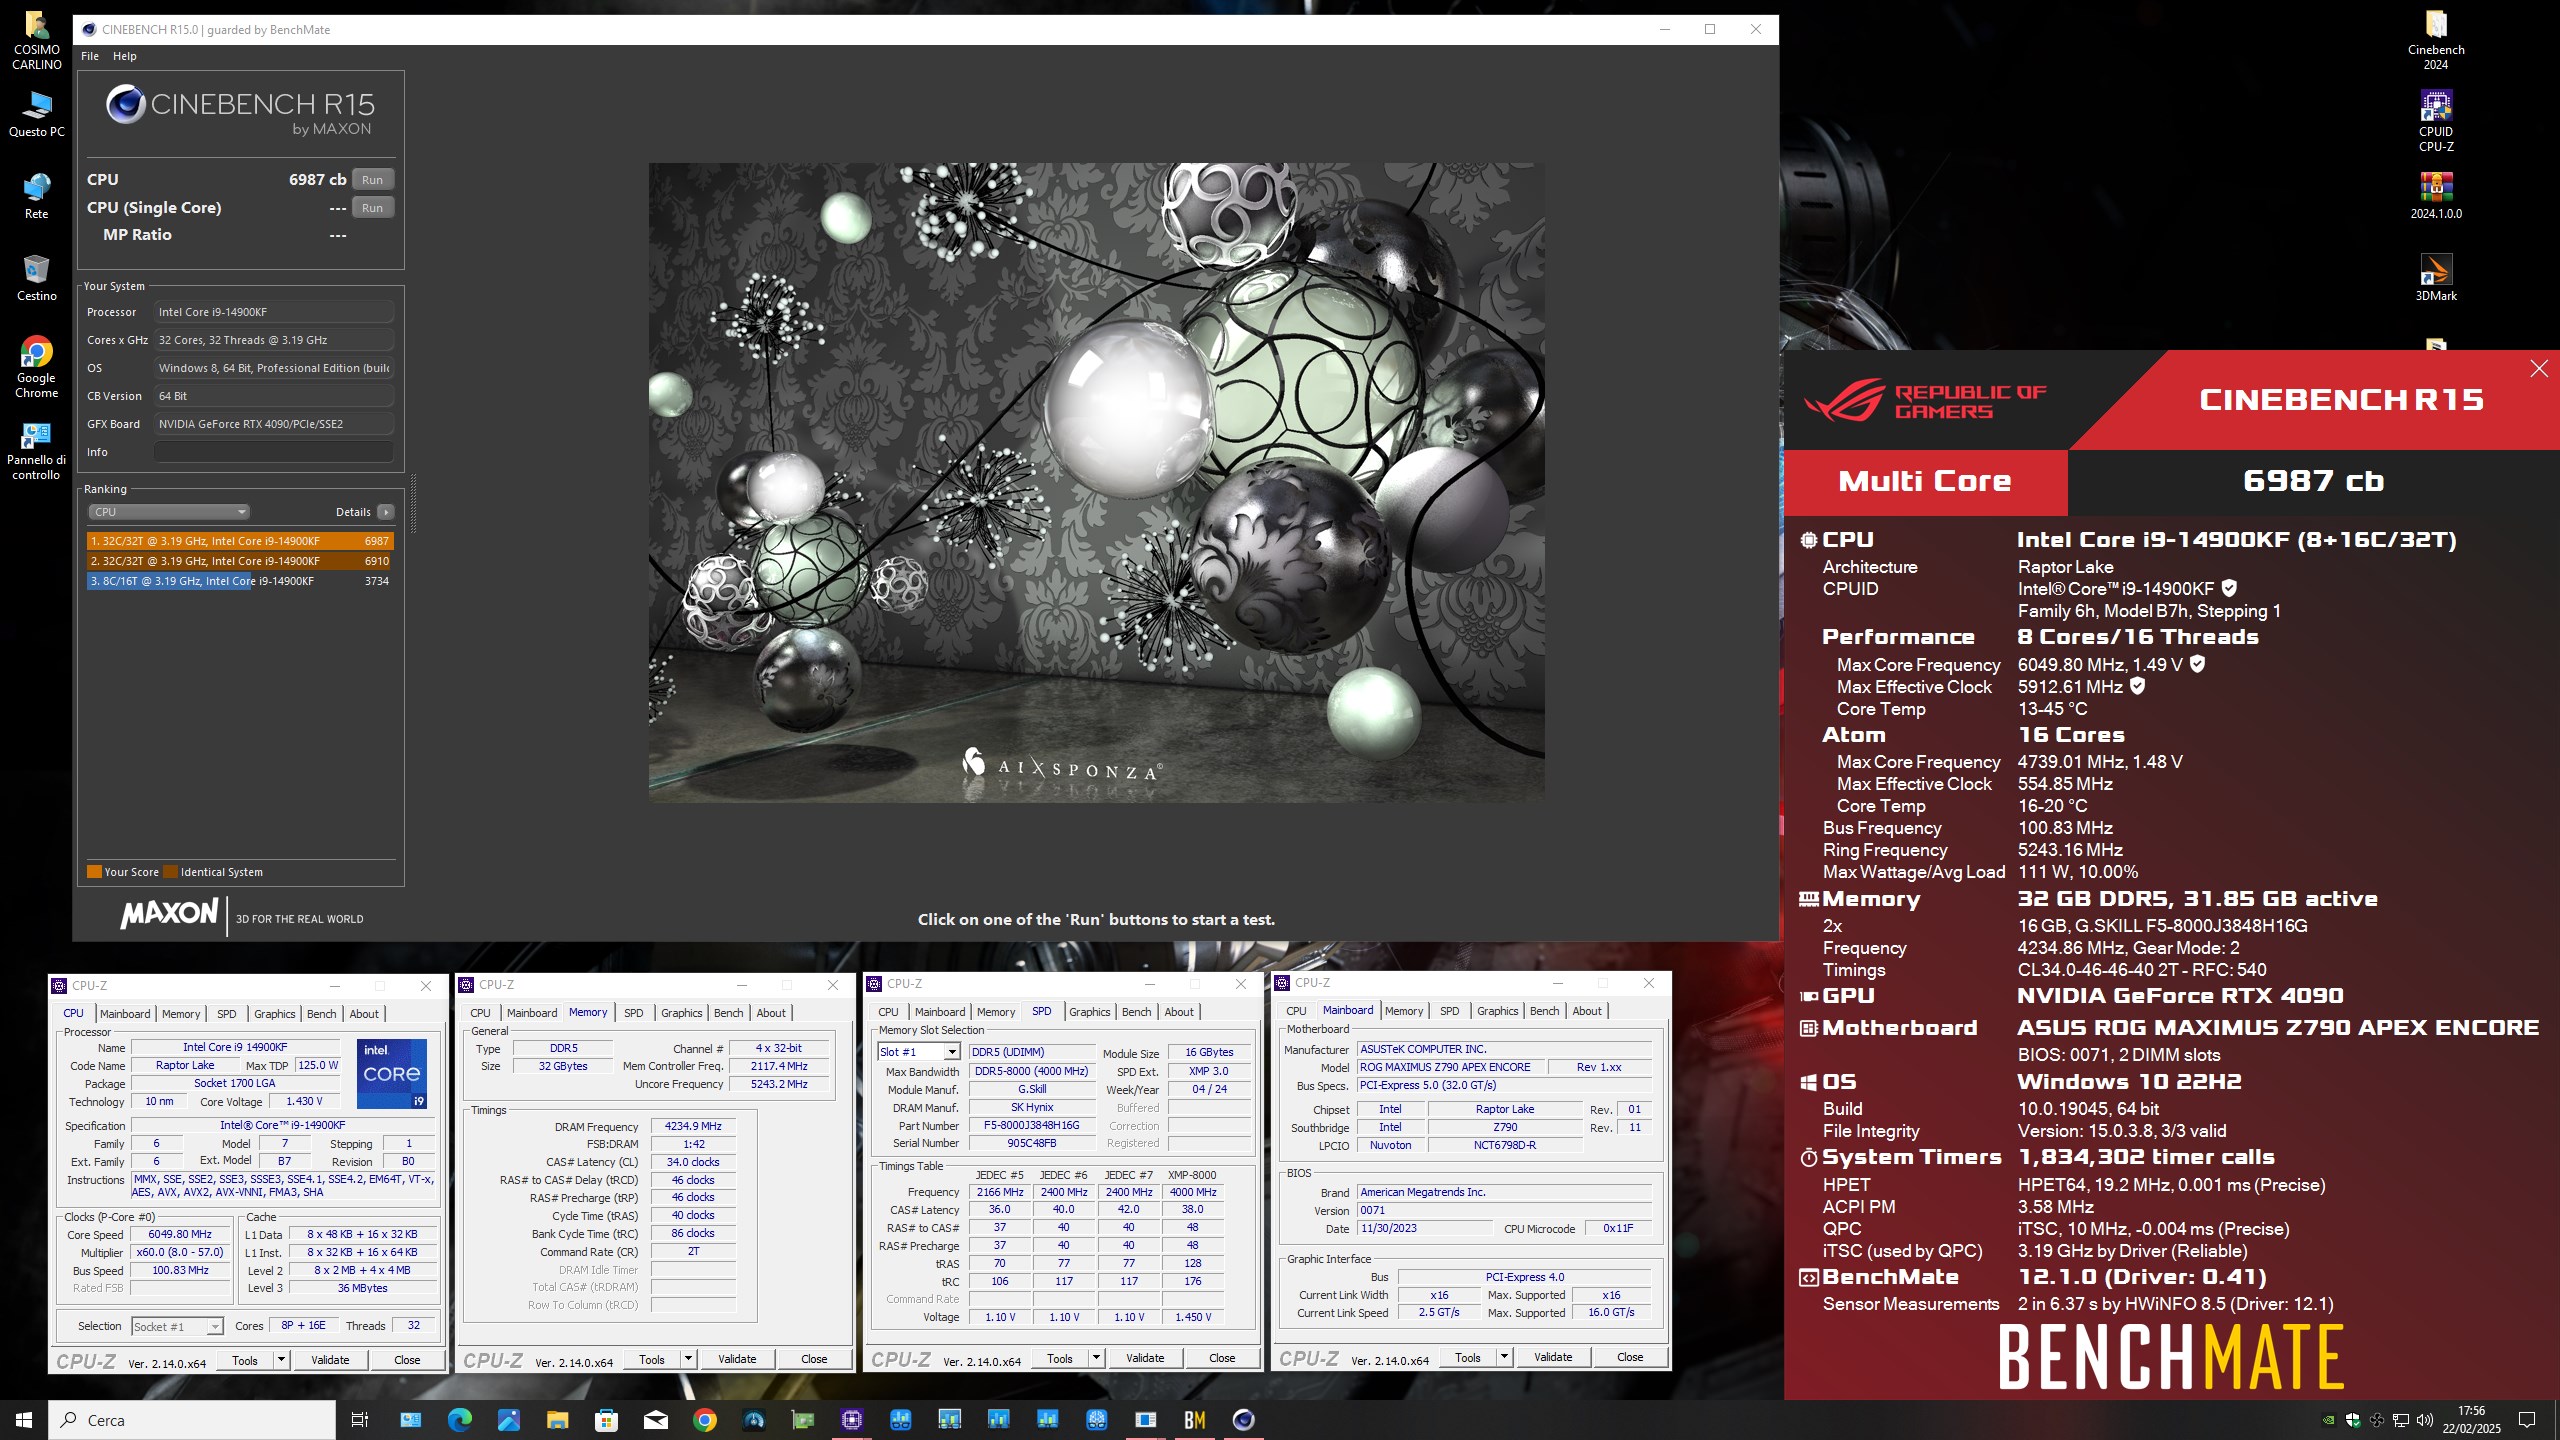Select ranking entry with score 6910
This screenshot has height=1440, width=2560.
[240, 561]
